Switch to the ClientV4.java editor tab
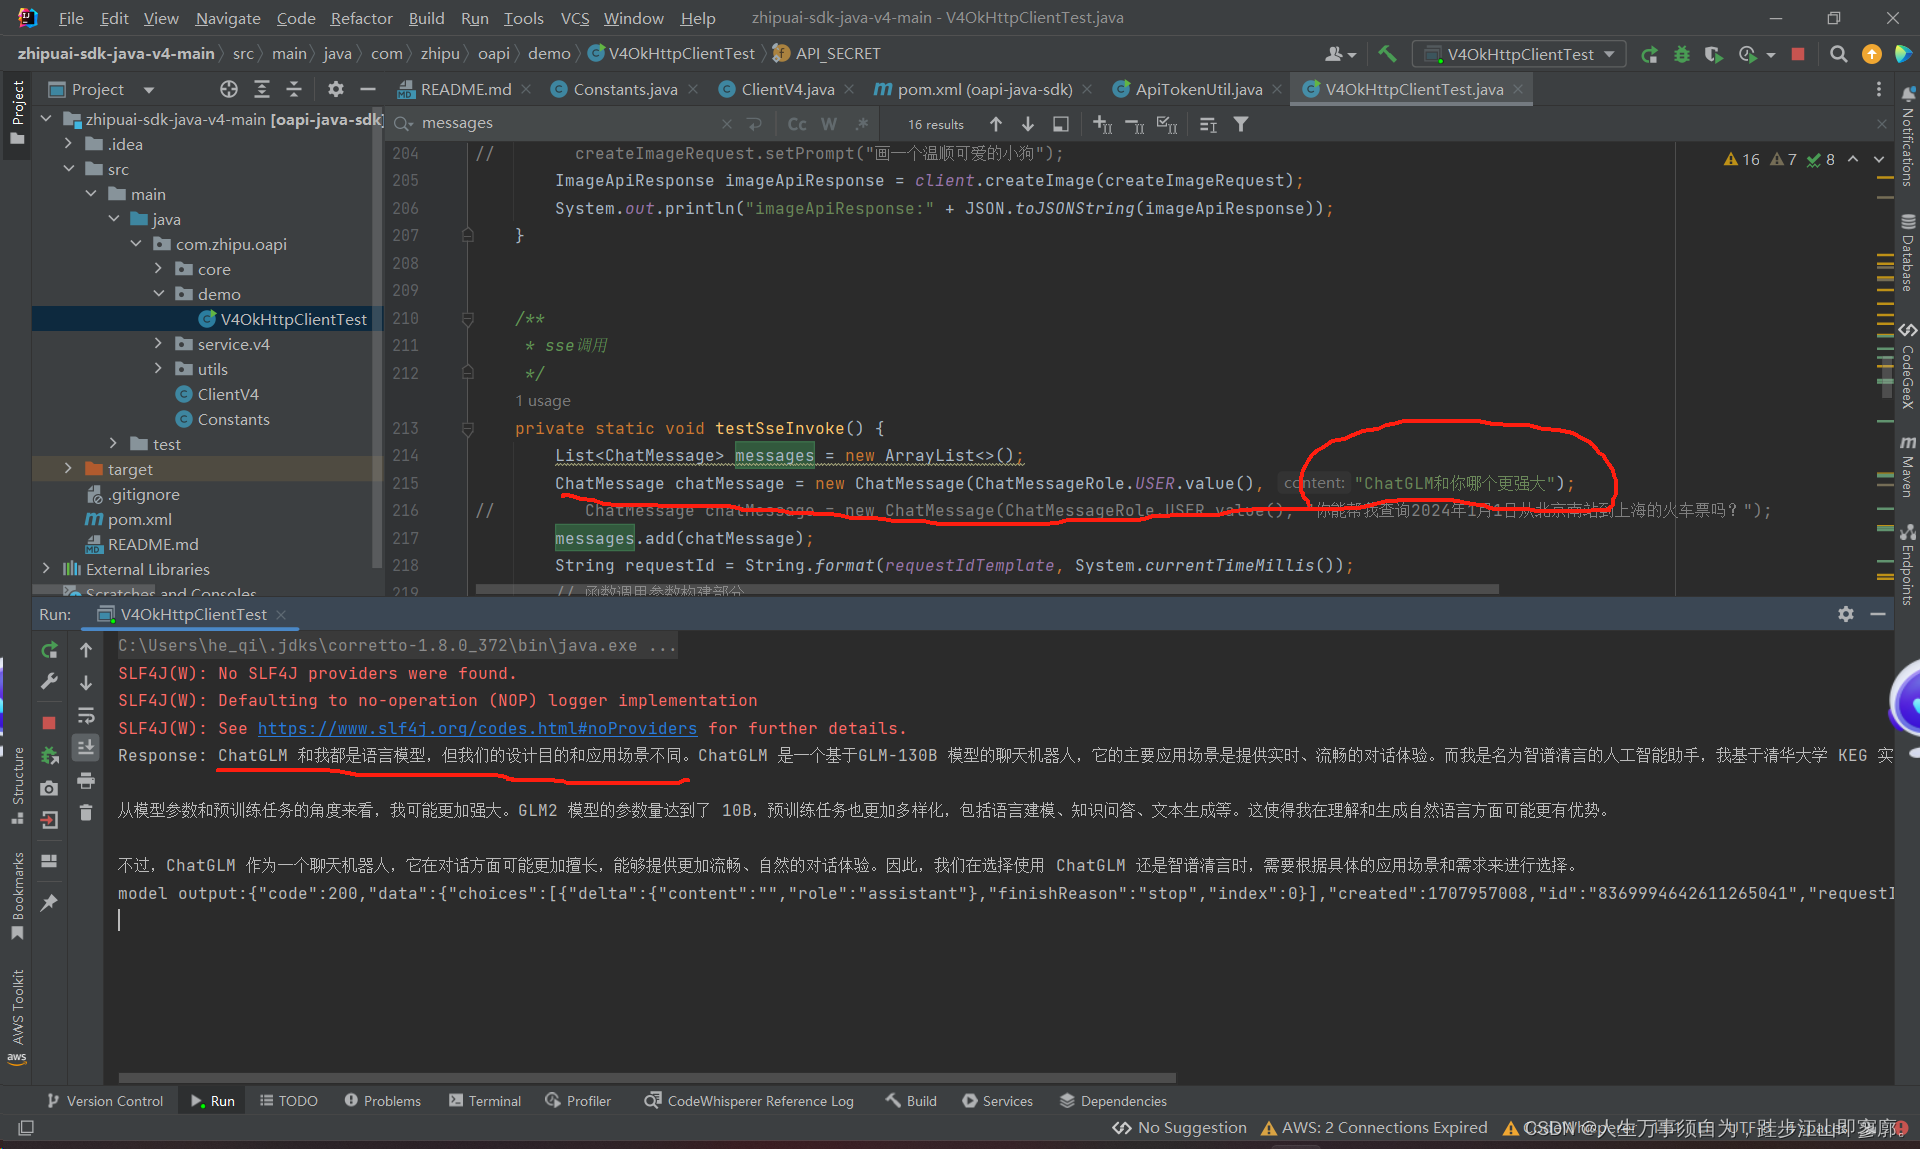Screen dimensions: 1920x1149 [x=787, y=88]
